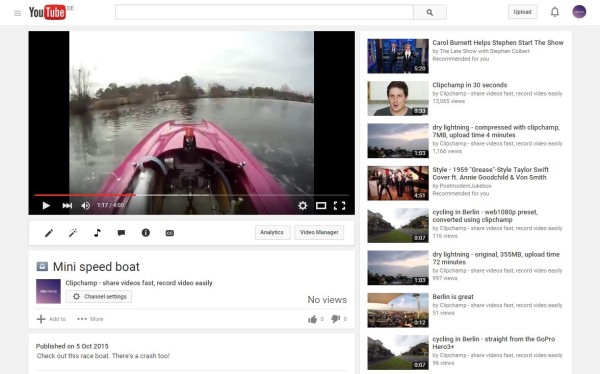Play the Mini speed boat video
This screenshot has height=374, width=600.
[x=46, y=206]
